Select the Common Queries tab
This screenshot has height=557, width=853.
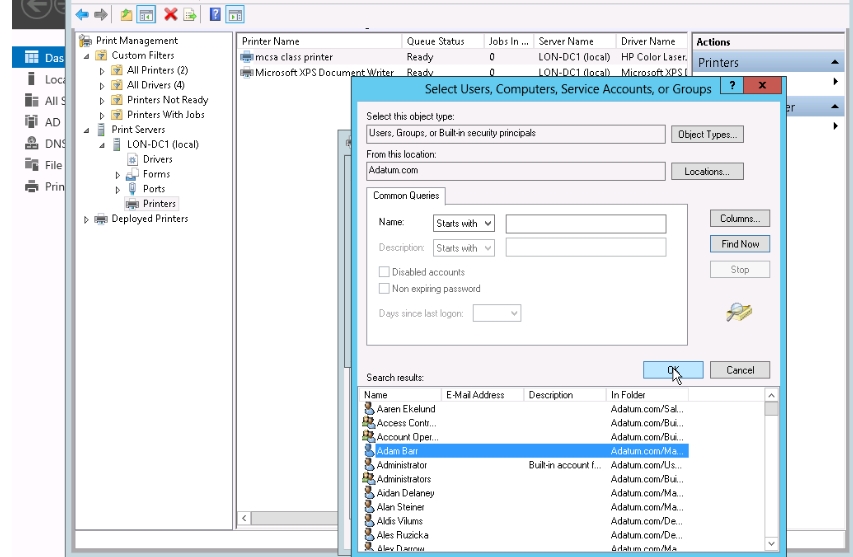[405, 196]
